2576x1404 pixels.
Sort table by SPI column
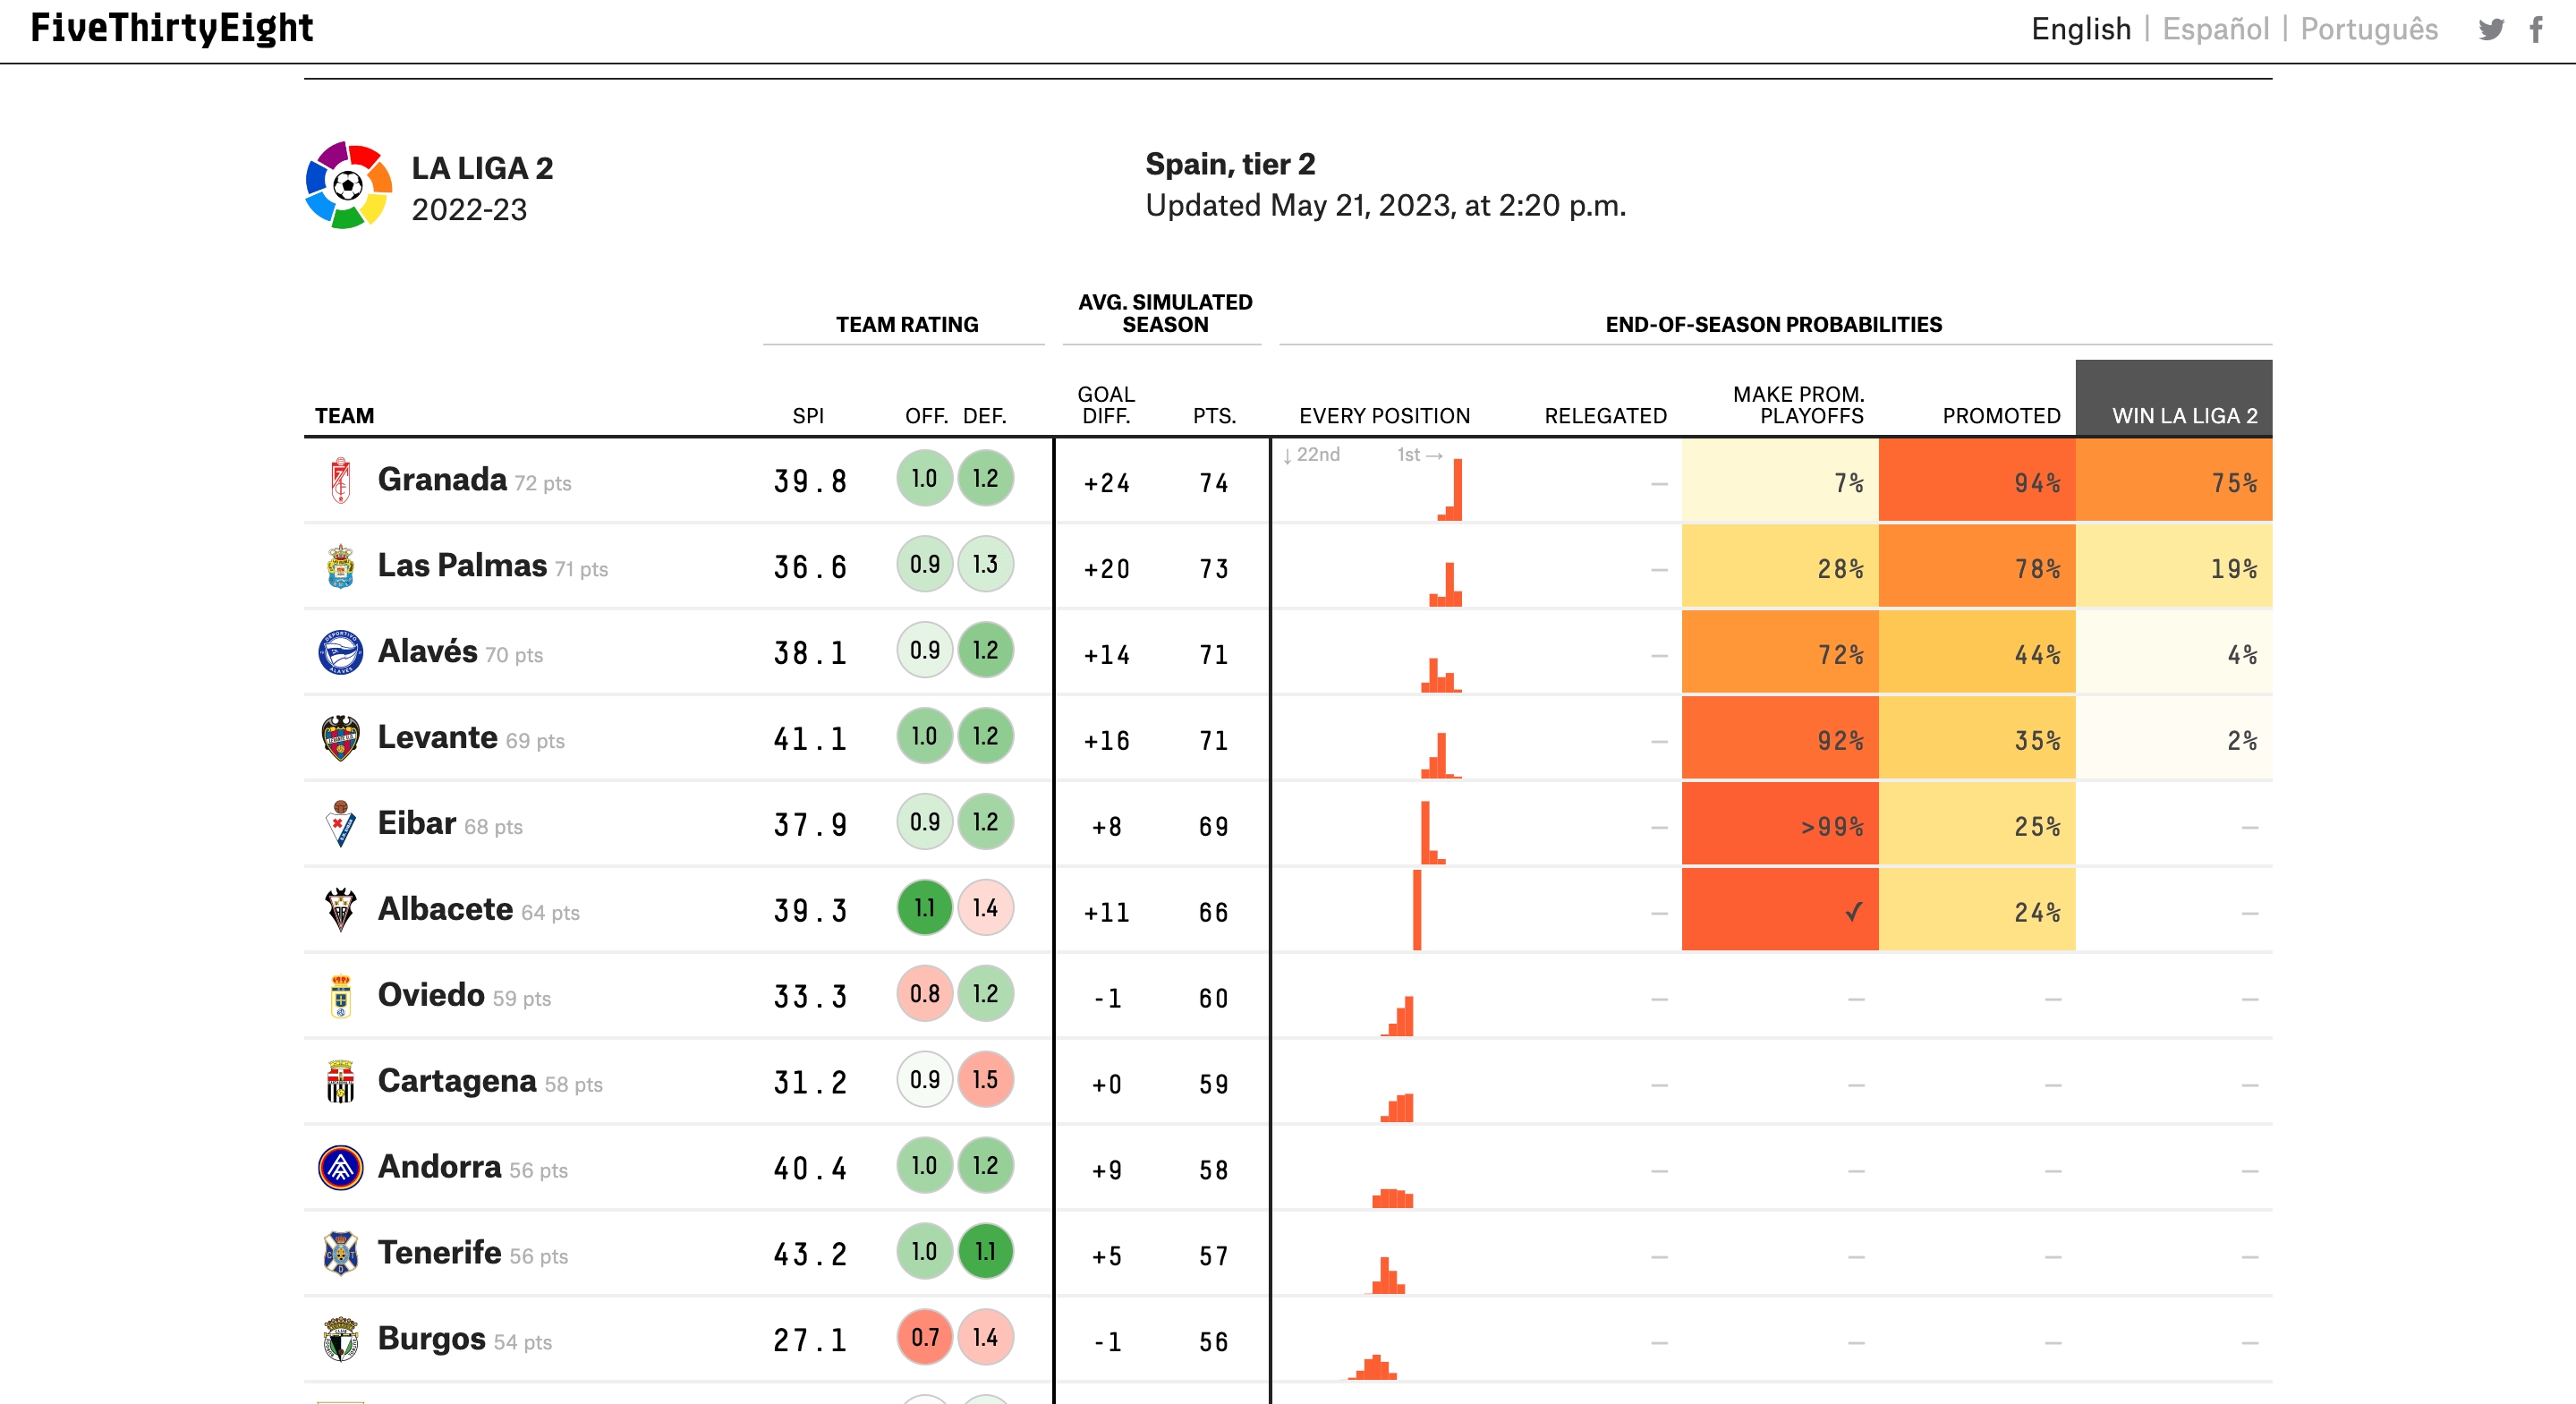[x=808, y=416]
